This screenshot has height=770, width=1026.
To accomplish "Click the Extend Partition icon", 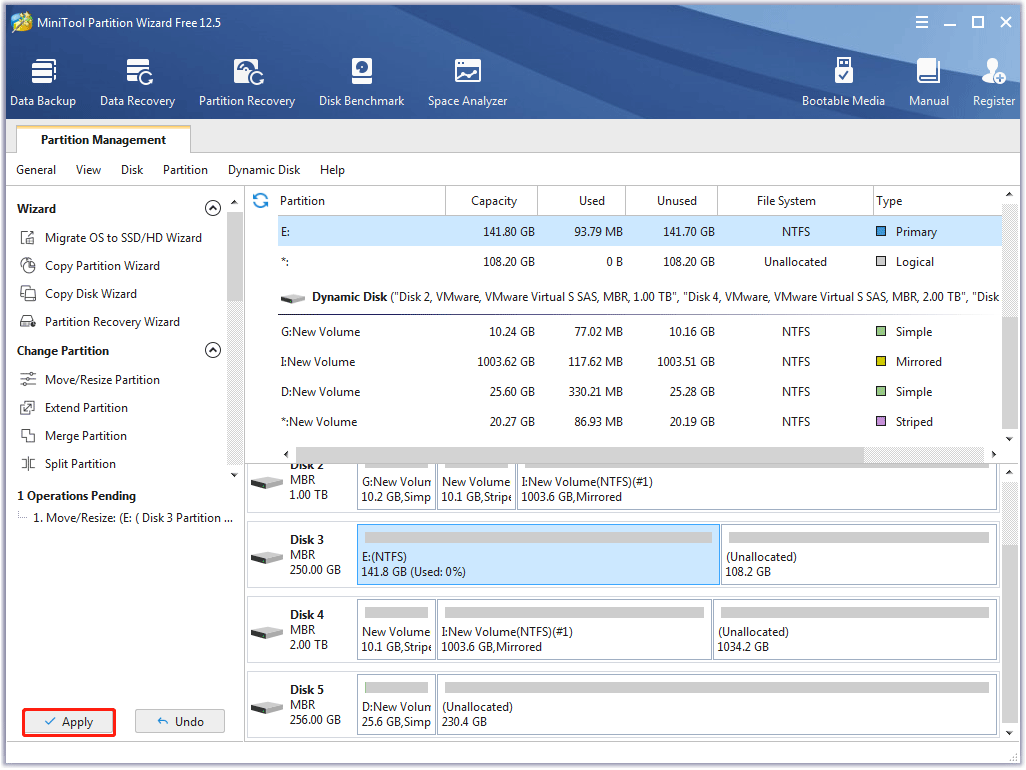I will 27,408.
